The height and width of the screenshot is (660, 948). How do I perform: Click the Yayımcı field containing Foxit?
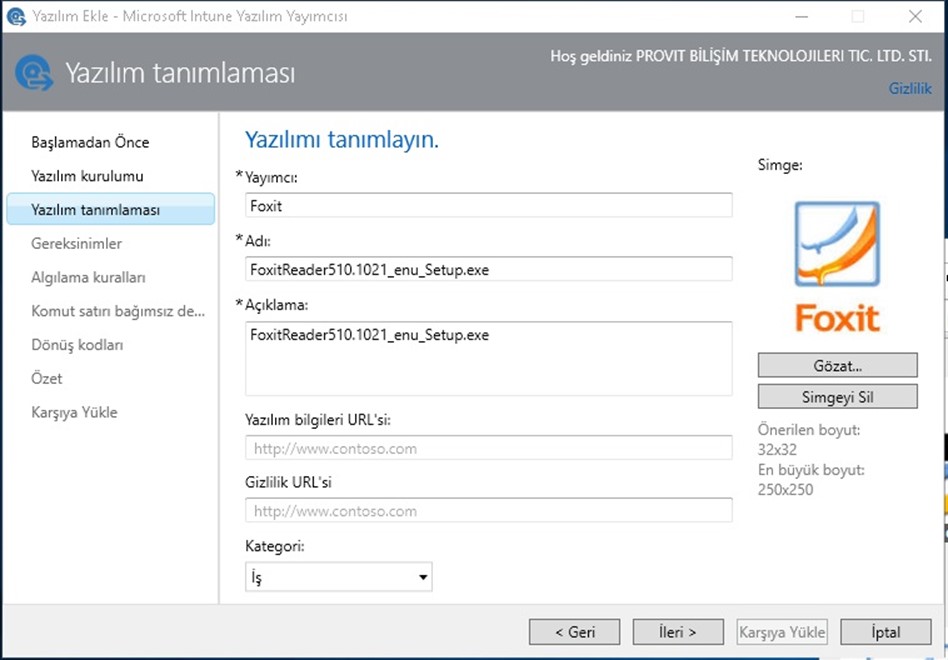coord(489,205)
